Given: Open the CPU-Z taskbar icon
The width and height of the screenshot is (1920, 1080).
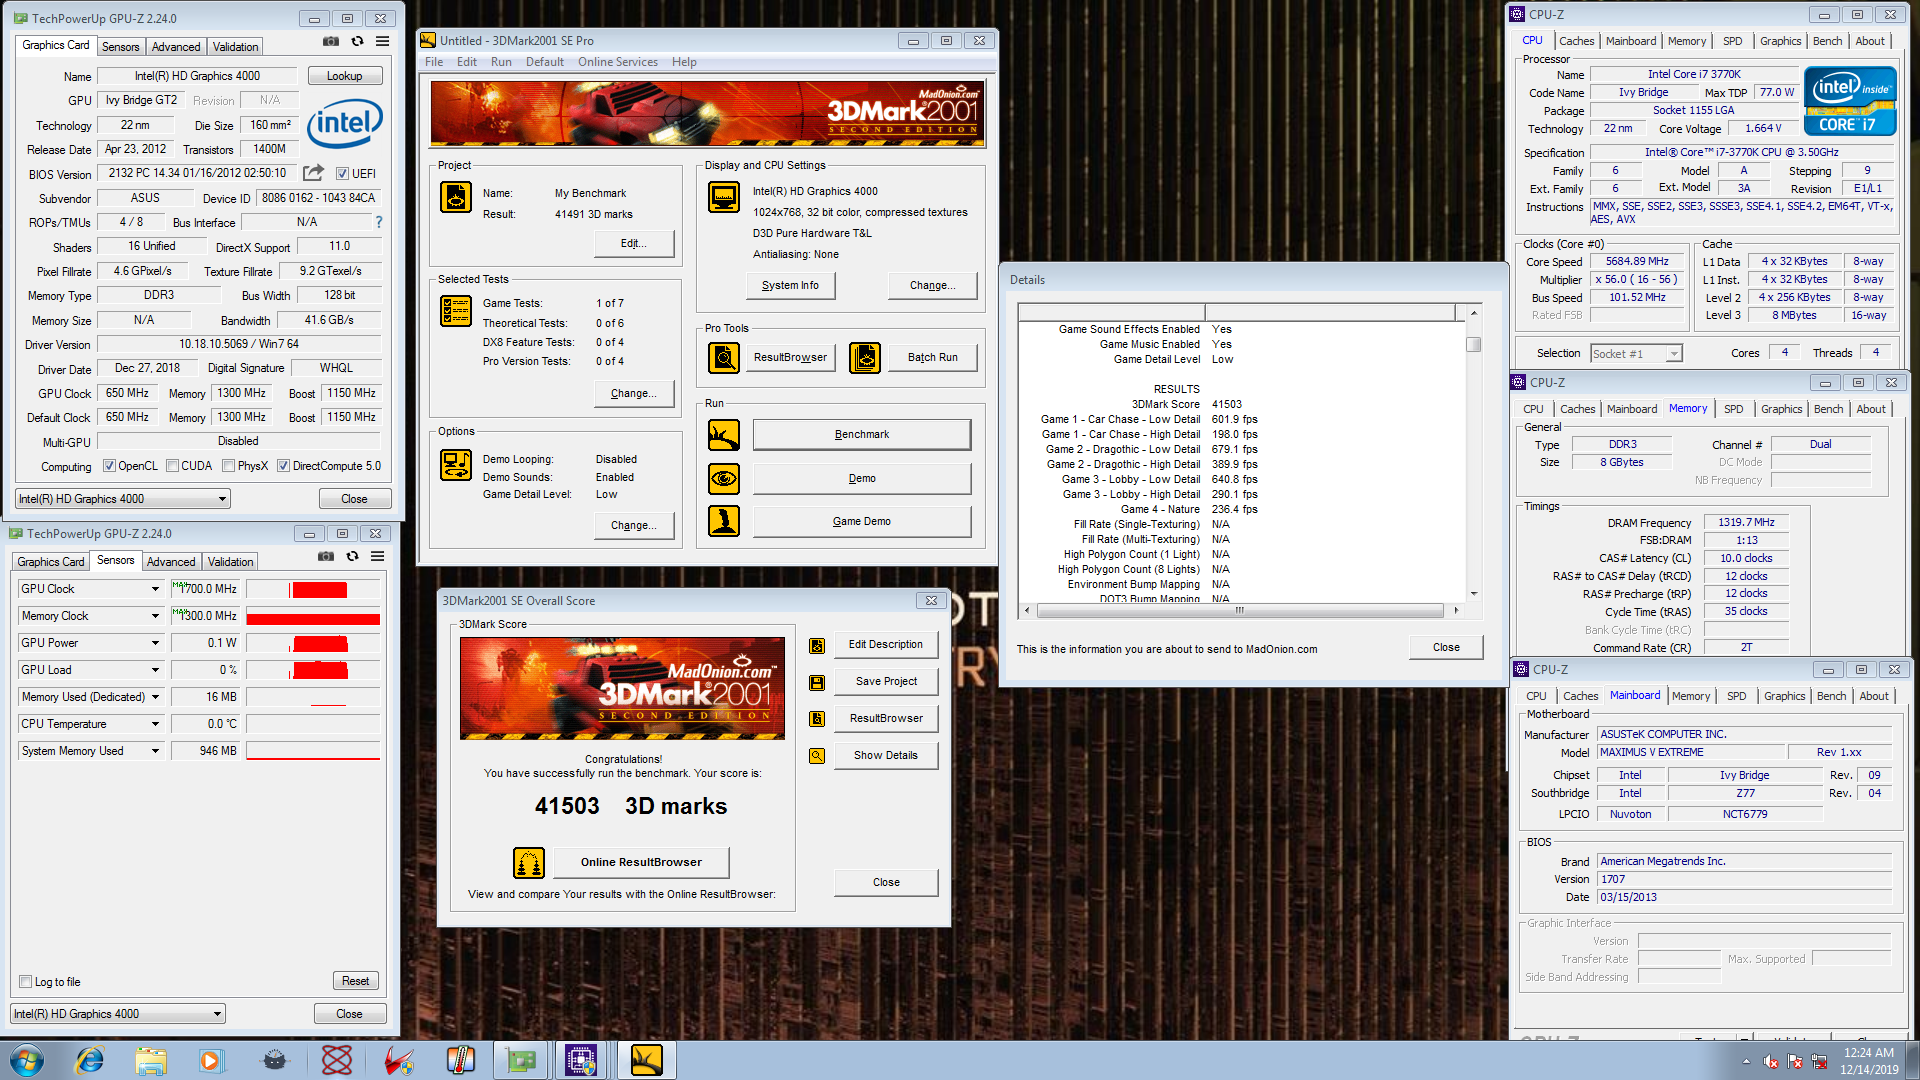Looking at the screenshot, I should [x=581, y=1060].
